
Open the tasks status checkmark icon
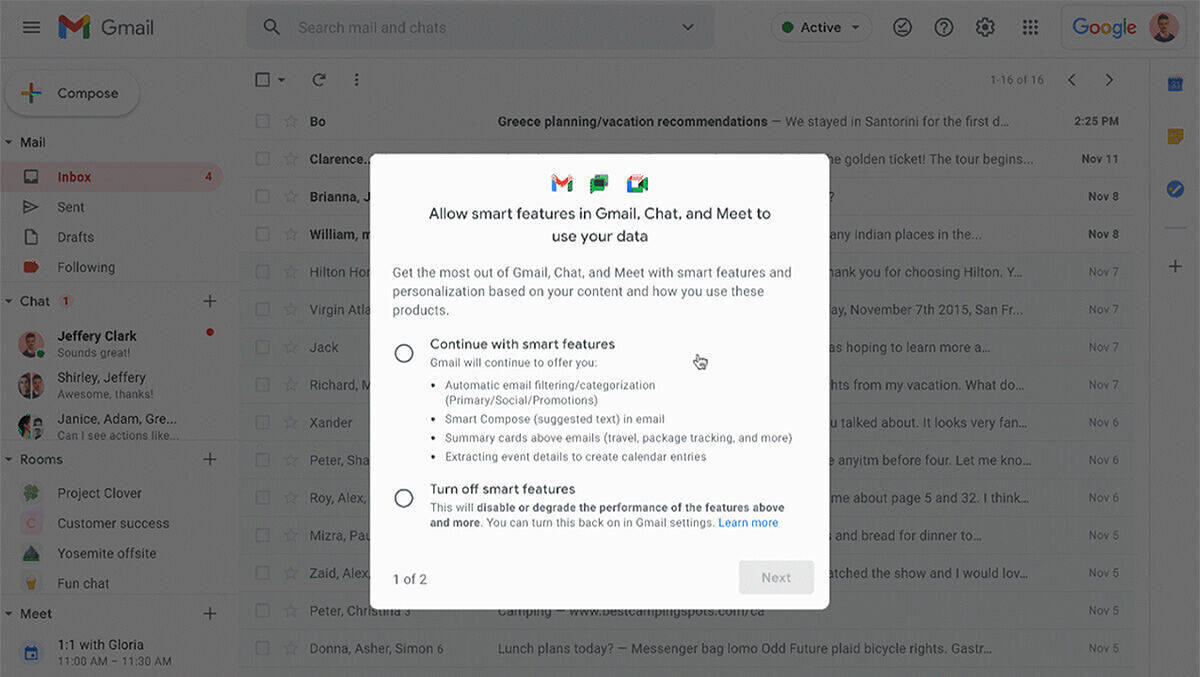click(x=902, y=27)
